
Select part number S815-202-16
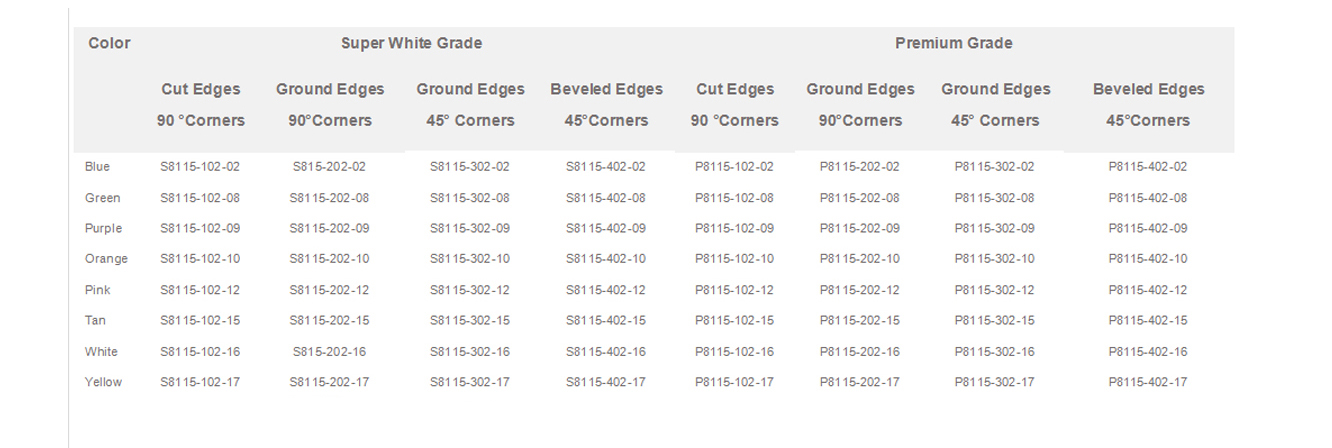click(330, 352)
